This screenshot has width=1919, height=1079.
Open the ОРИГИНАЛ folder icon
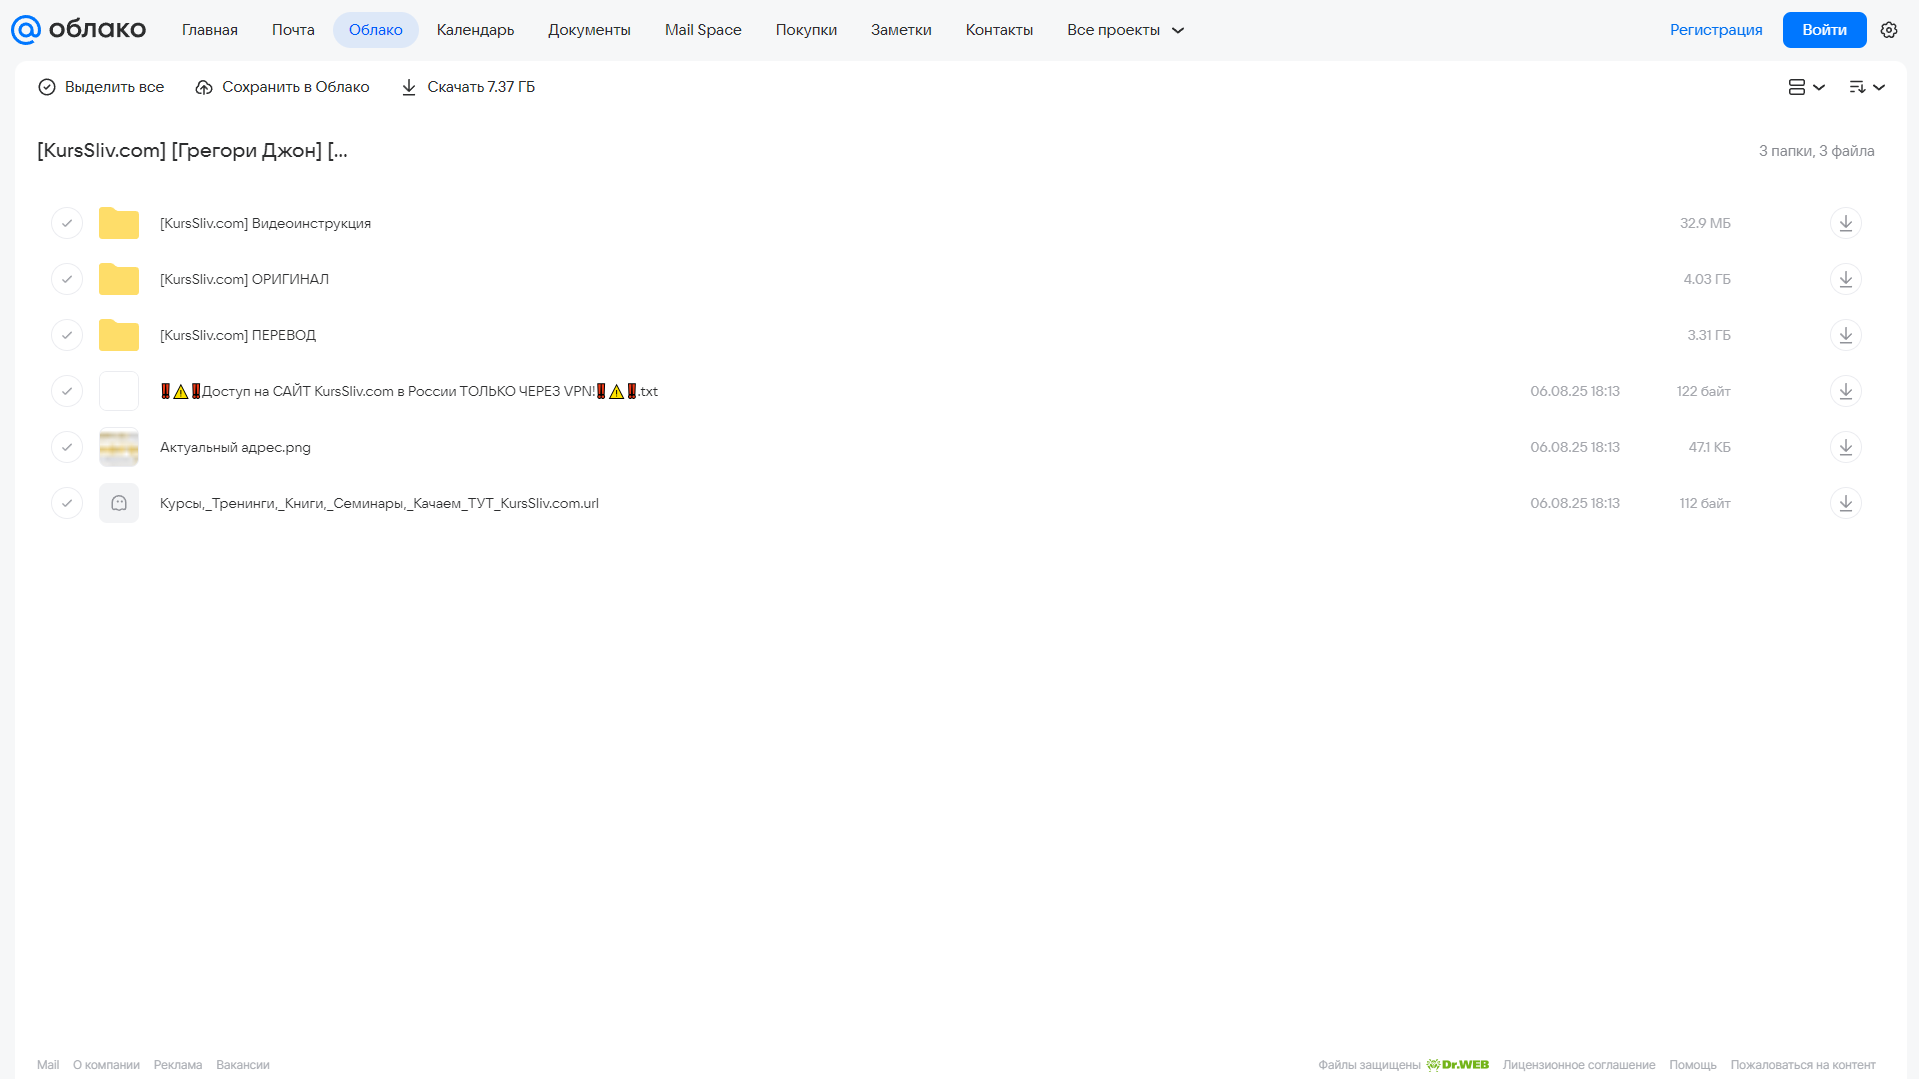118,279
